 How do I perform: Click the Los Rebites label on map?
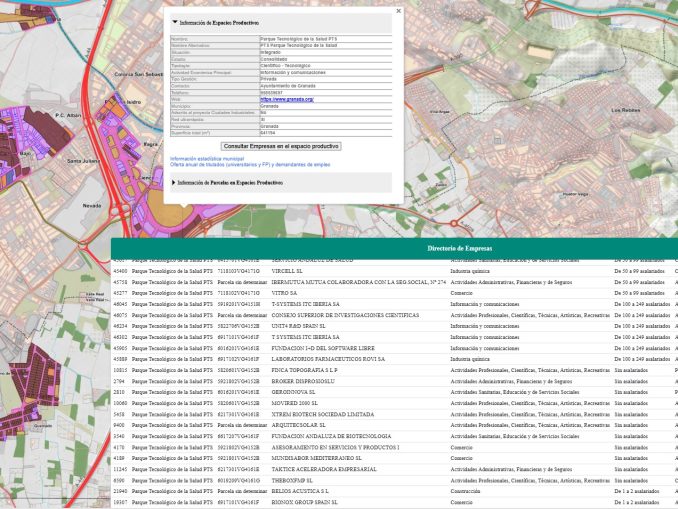(x=624, y=110)
